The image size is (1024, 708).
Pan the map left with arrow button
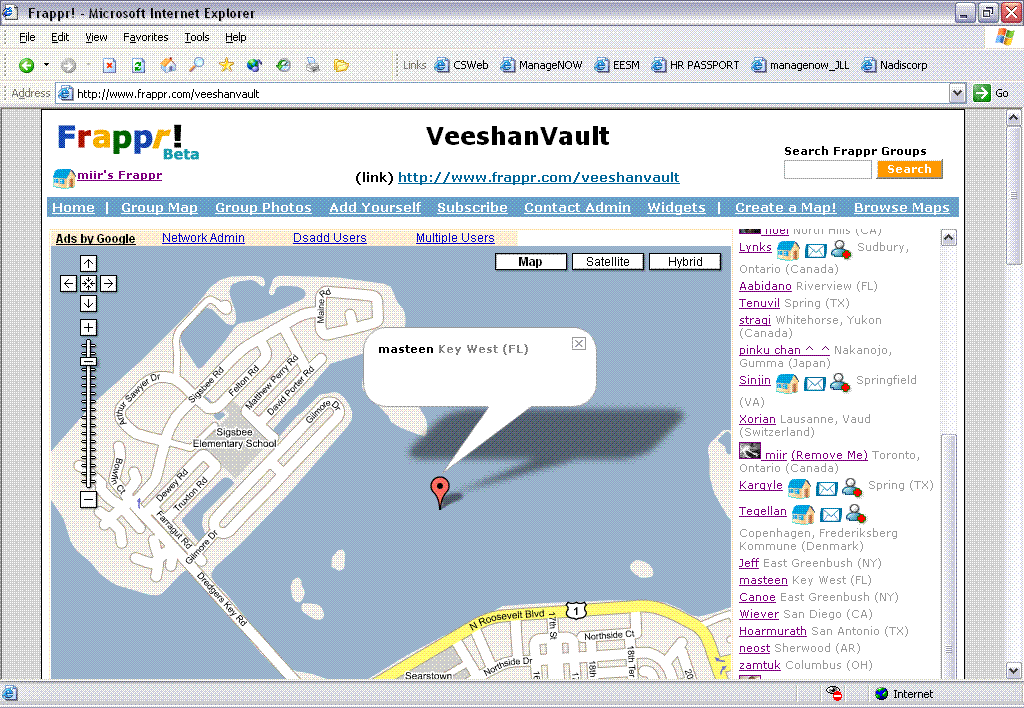click(68, 283)
